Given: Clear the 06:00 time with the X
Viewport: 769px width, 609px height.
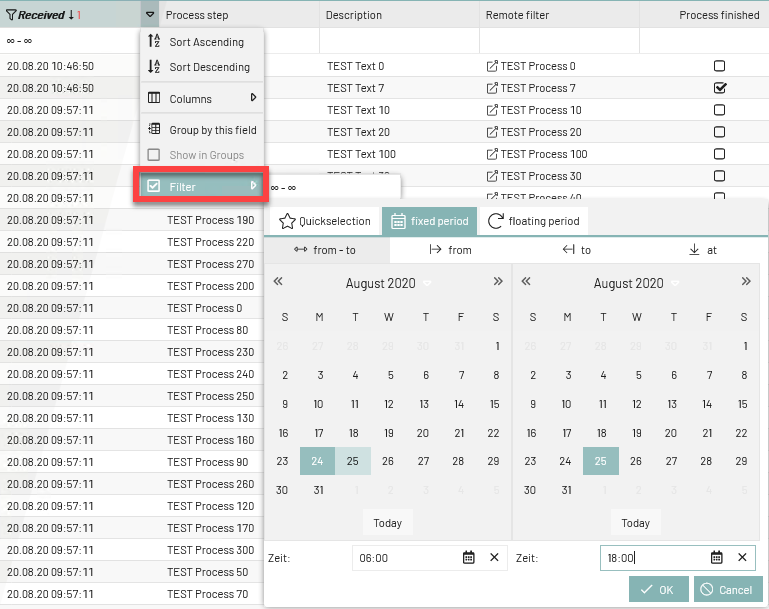Looking at the screenshot, I should [x=494, y=557].
